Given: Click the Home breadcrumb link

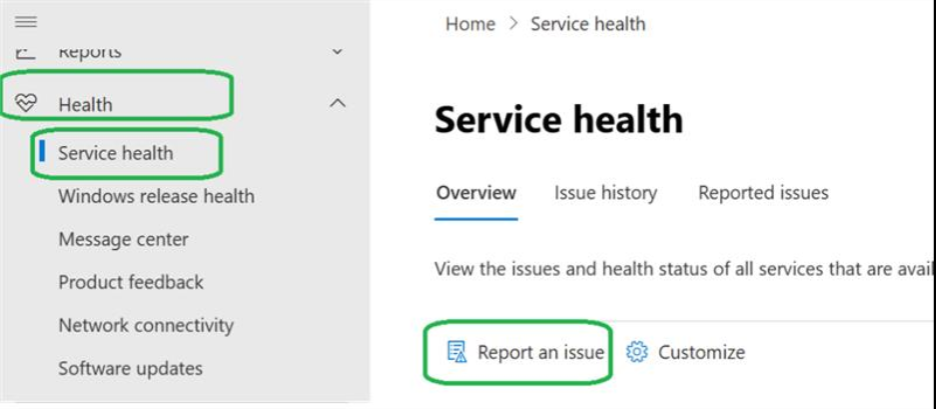Looking at the screenshot, I should pos(470,24).
